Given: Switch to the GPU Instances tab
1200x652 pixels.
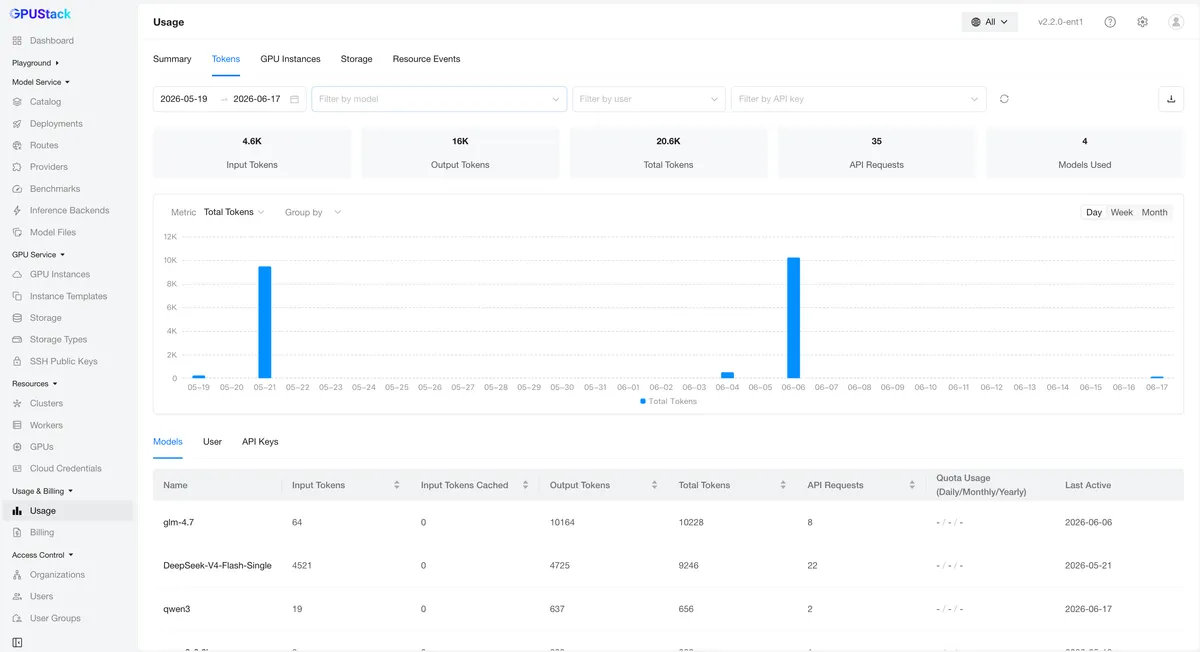Looking at the screenshot, I should tap(290, 59).
